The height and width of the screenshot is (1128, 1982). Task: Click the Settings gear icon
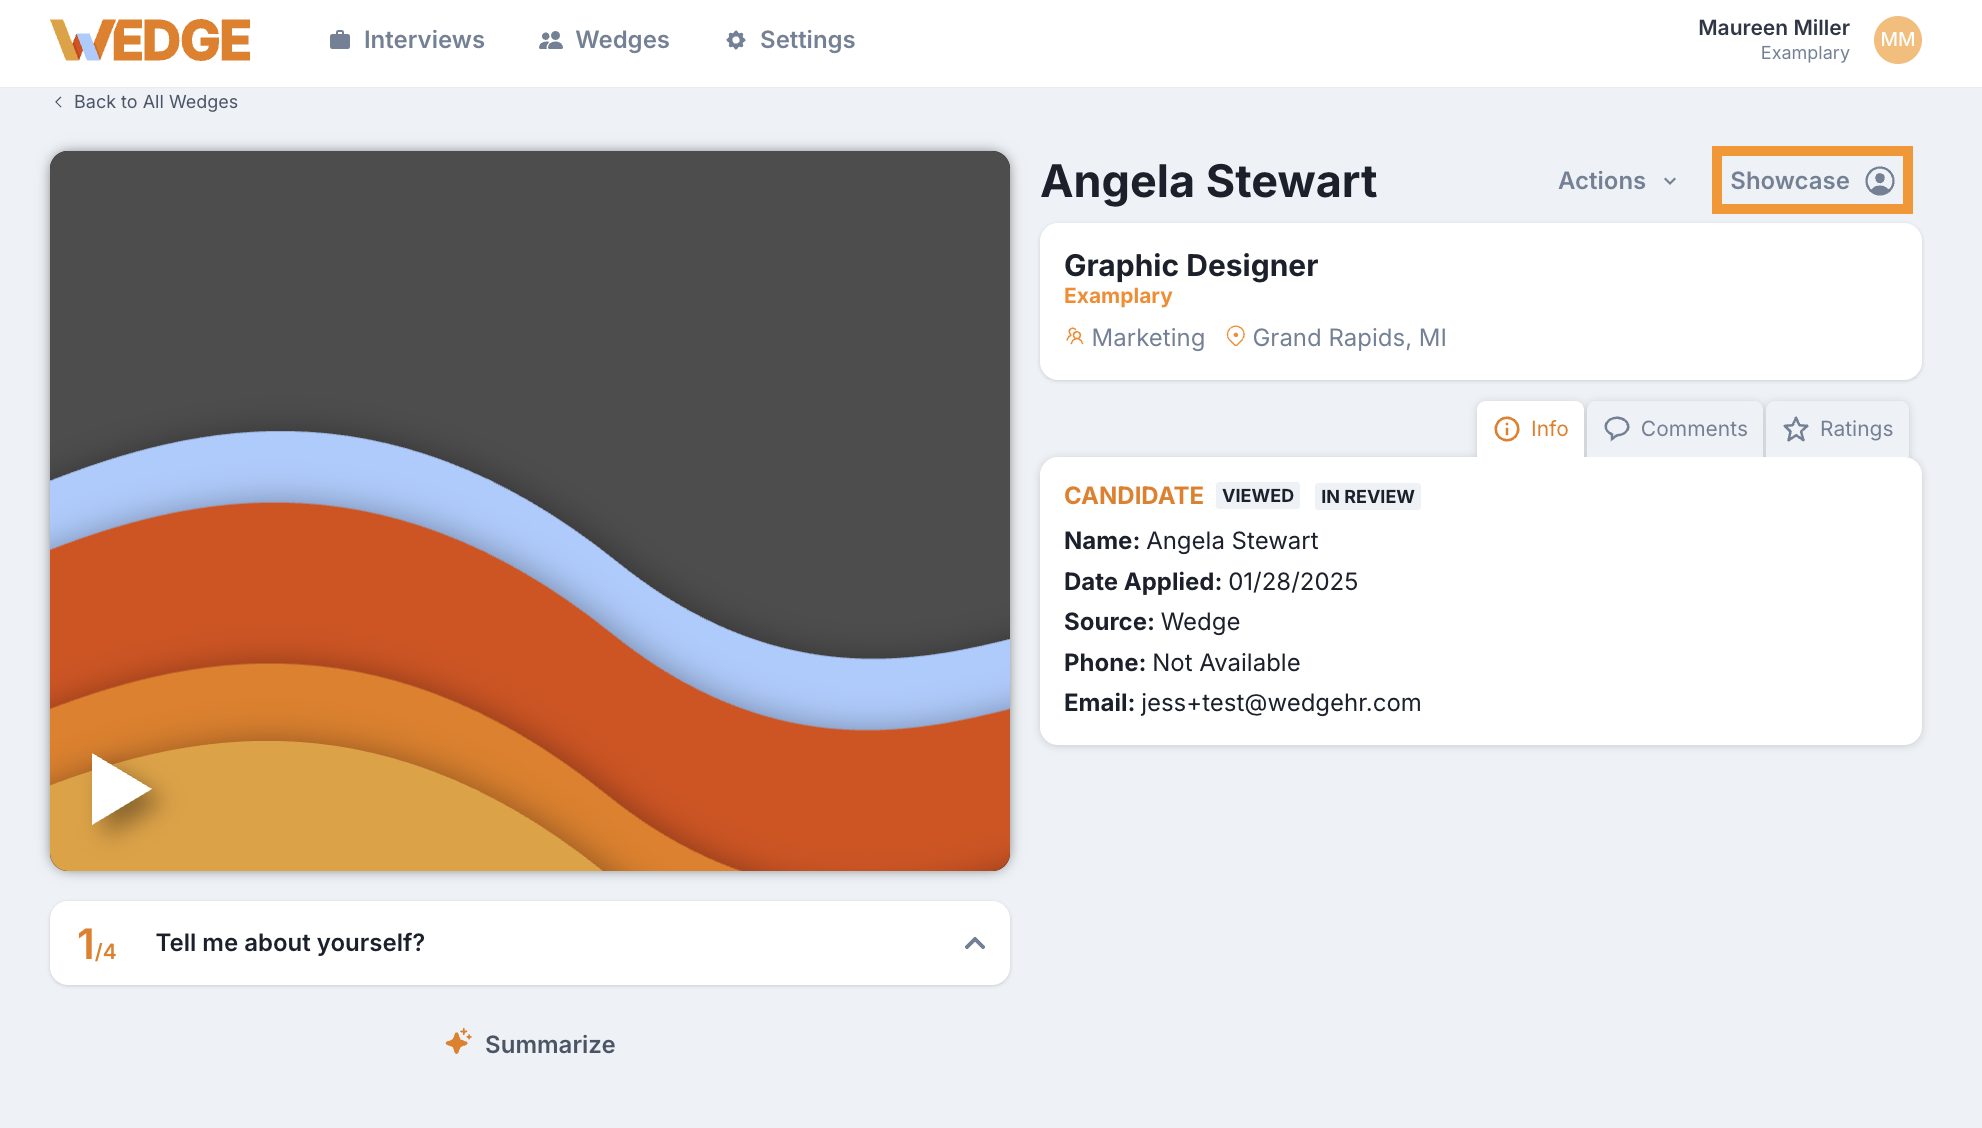(x=736, y=40)
